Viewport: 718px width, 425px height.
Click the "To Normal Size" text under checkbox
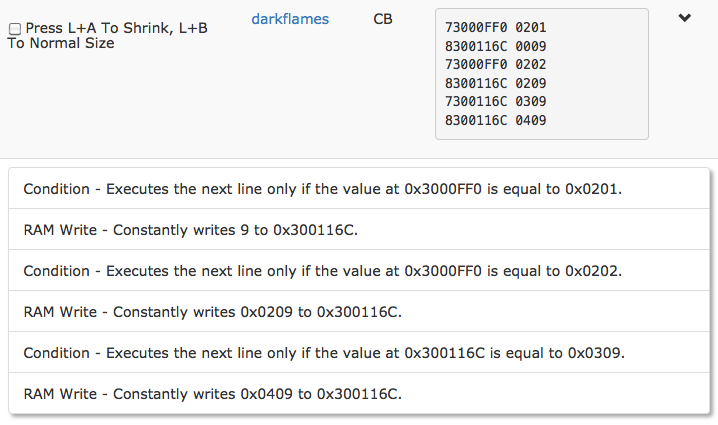coord(62,44)
